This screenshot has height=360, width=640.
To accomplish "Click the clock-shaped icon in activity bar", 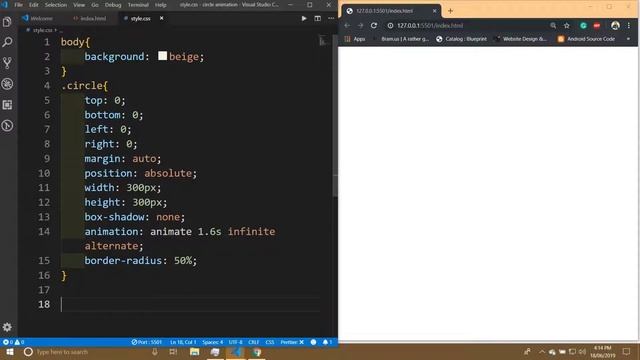I will click(x=7, y=126).
